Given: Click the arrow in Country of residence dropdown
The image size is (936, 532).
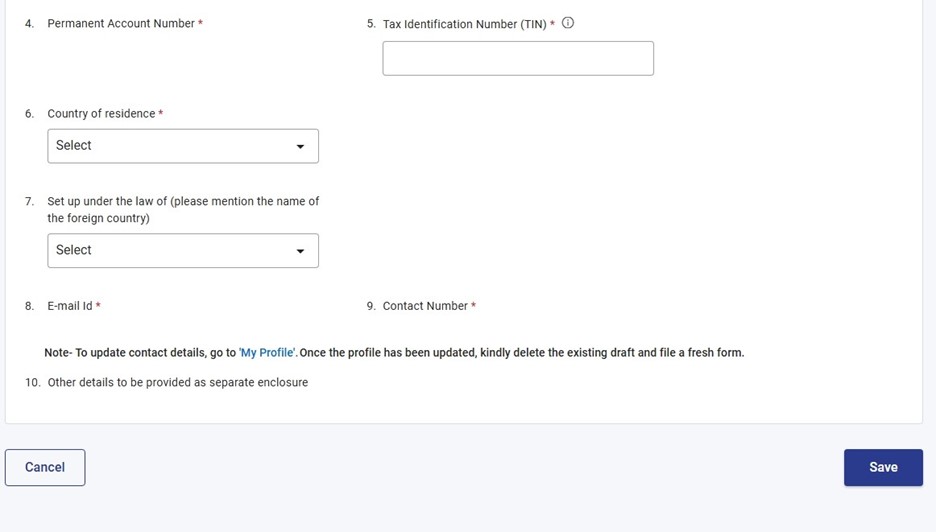Looking at the screenshot, I should point(300,147).
